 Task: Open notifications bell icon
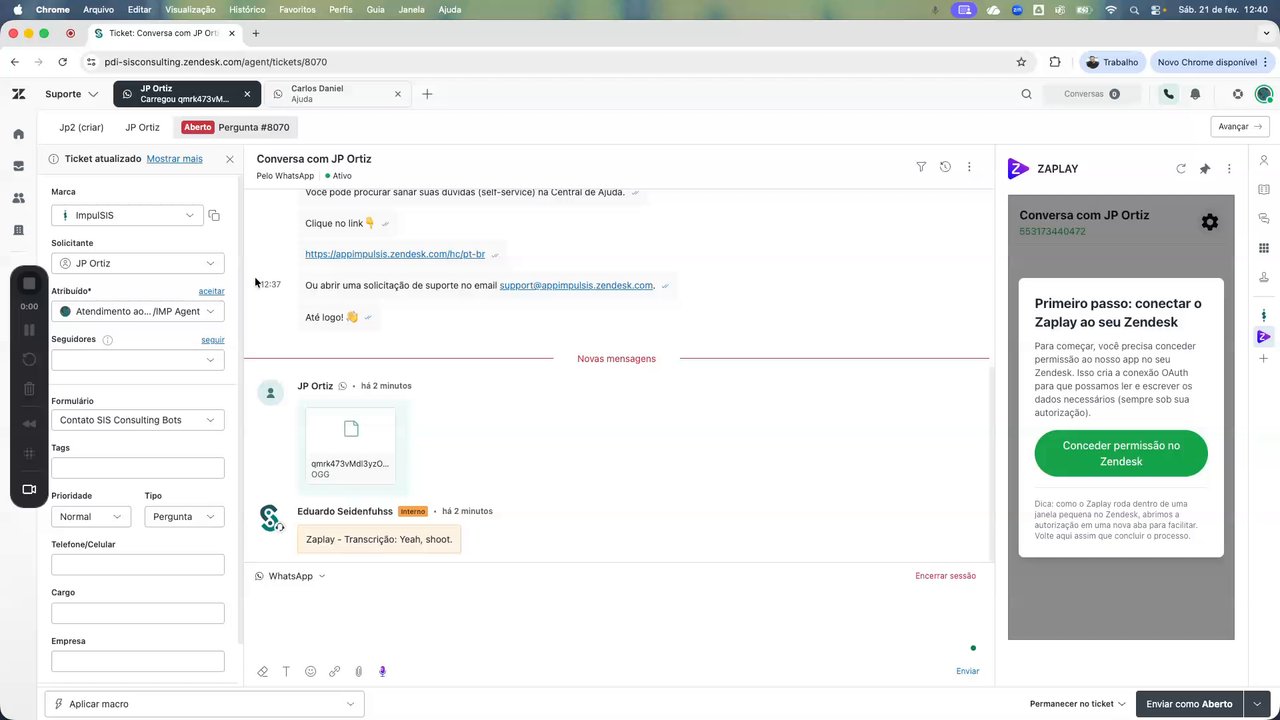coord(1195,94)
